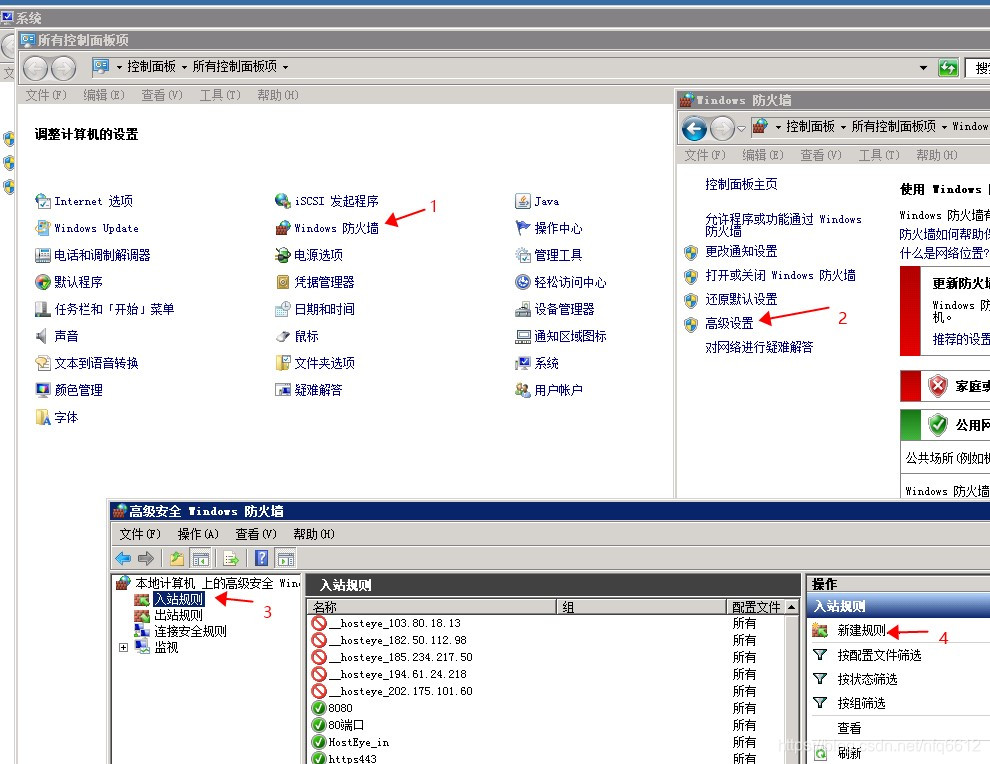This screenshot has height=764, width=990.
Task: Expand 控制面板 breadcrumb arrow in control panel window
Action: (184, 67)
